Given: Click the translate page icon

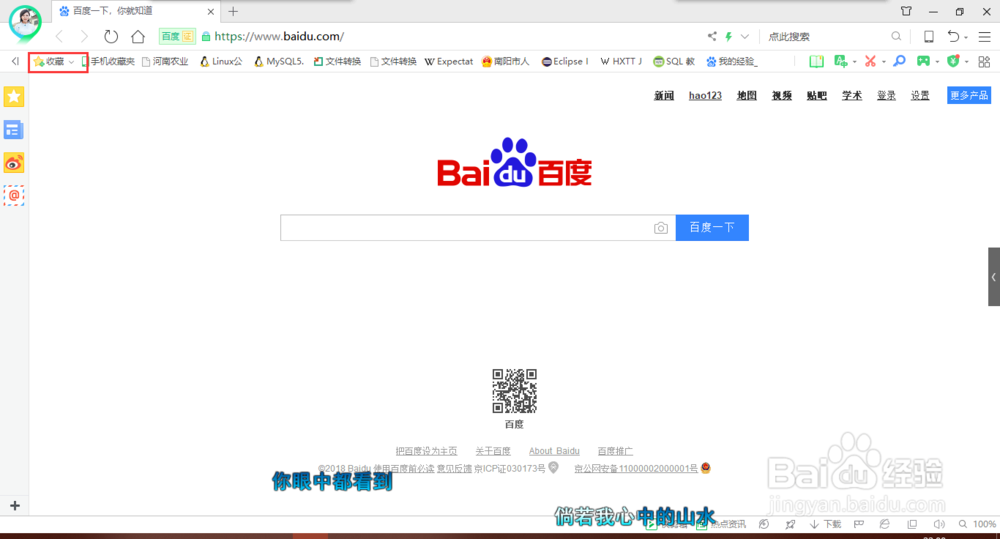Looking at the screenshot, I should pos(841,61).
